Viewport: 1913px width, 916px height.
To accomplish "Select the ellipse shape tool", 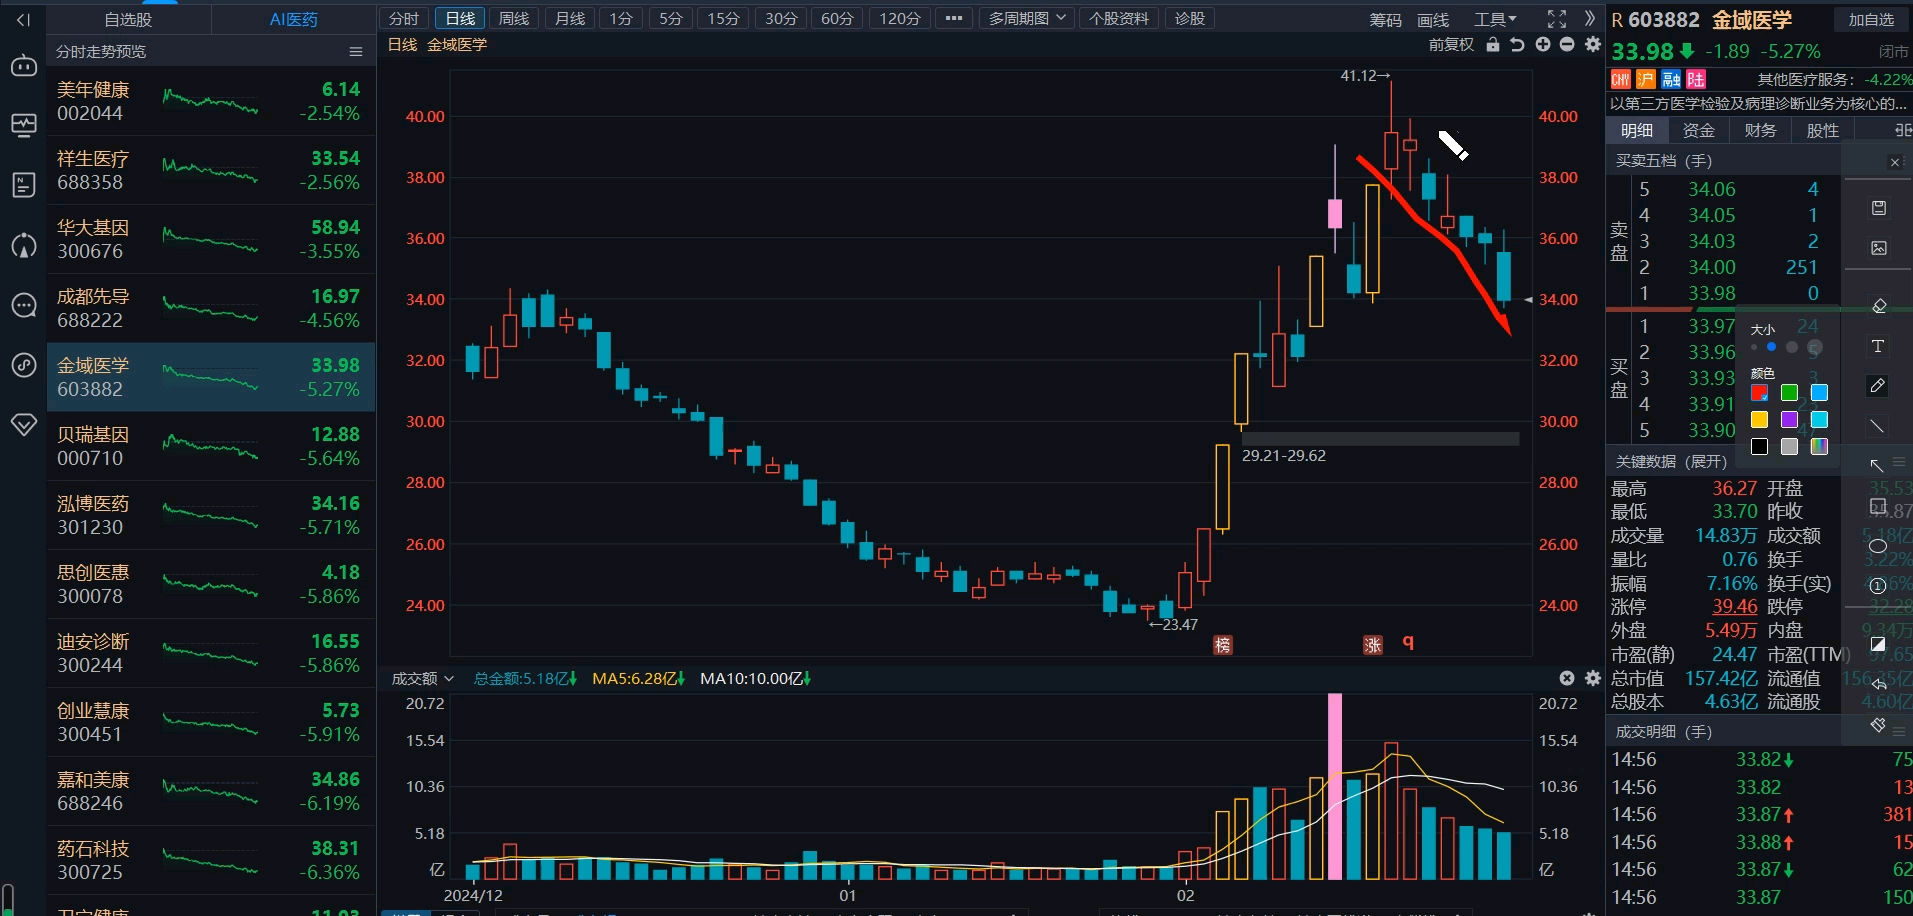I will point(1877,546).
